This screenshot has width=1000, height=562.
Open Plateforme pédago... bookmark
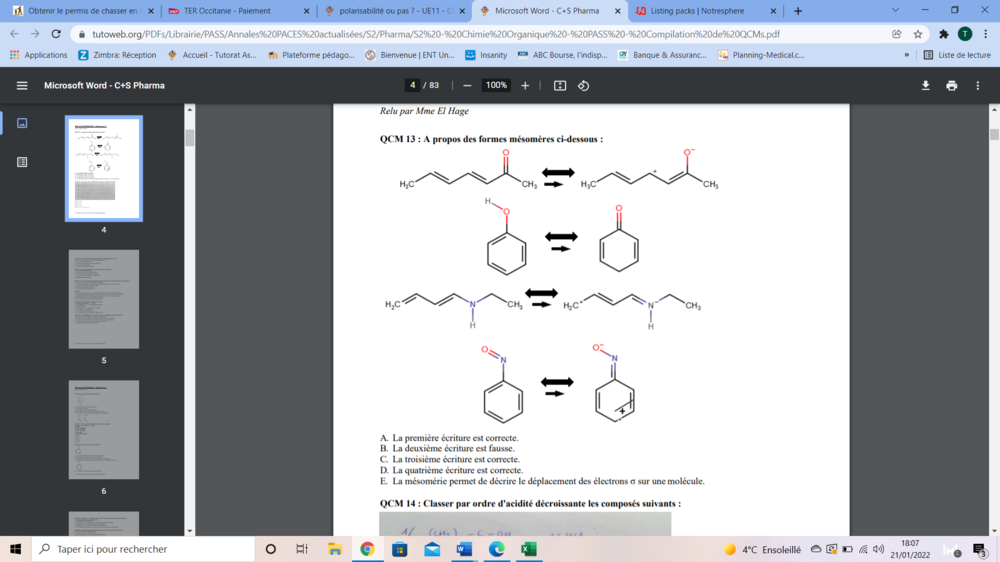(x=311, y=55)
